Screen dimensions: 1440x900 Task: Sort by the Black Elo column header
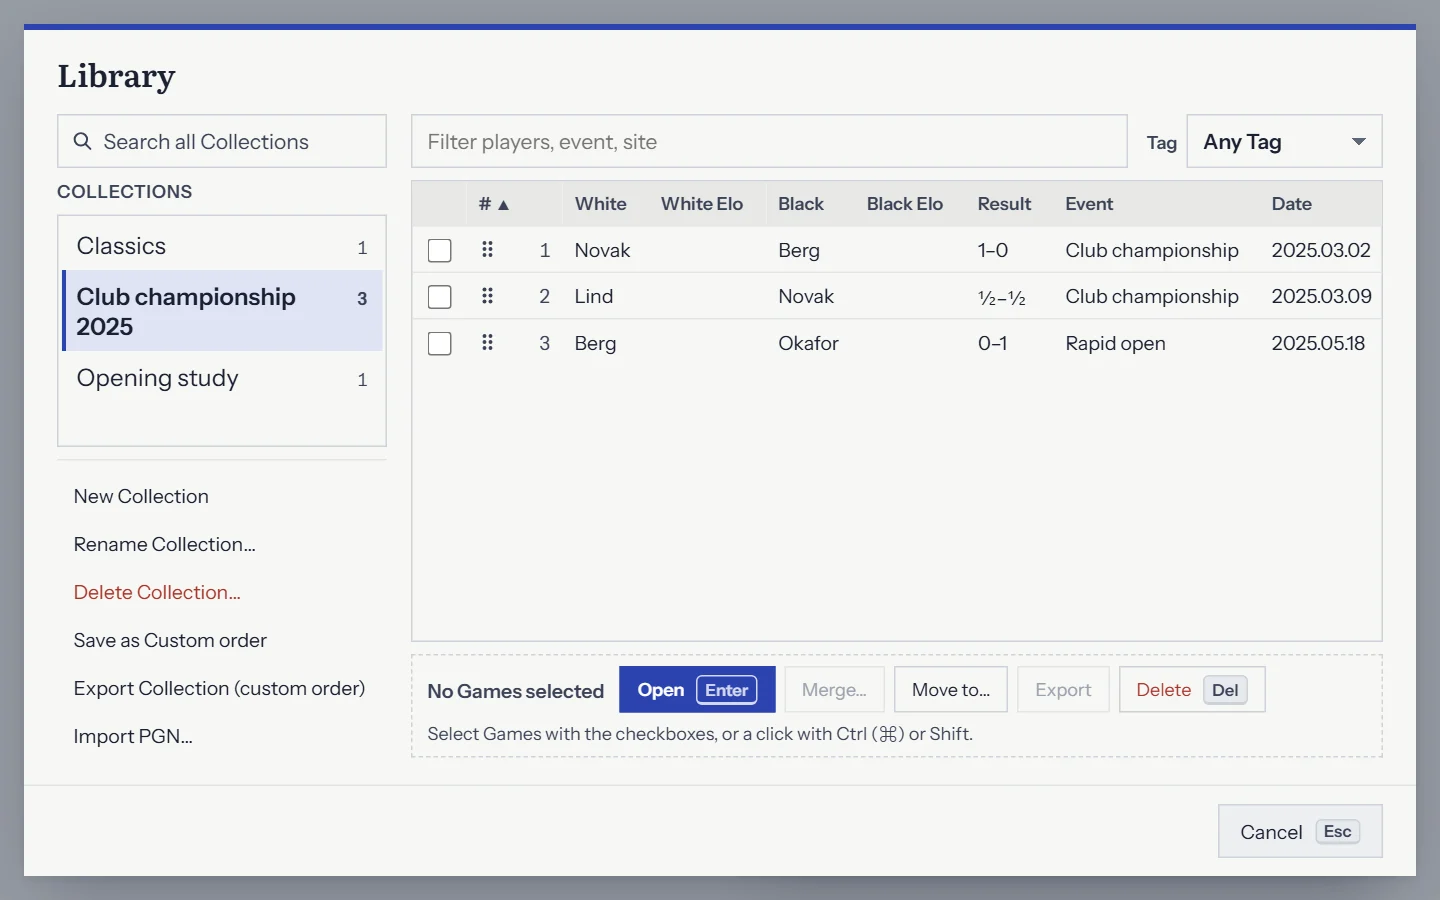(x=905, y=204)
